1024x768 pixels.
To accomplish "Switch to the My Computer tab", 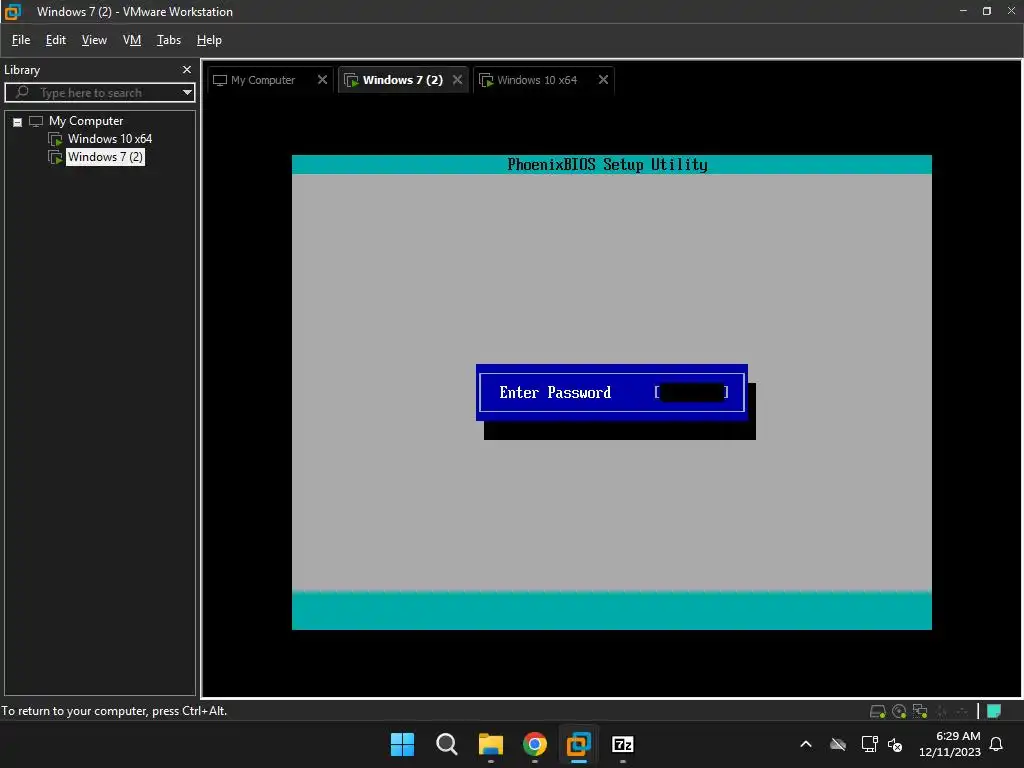I will coord(263,80).
